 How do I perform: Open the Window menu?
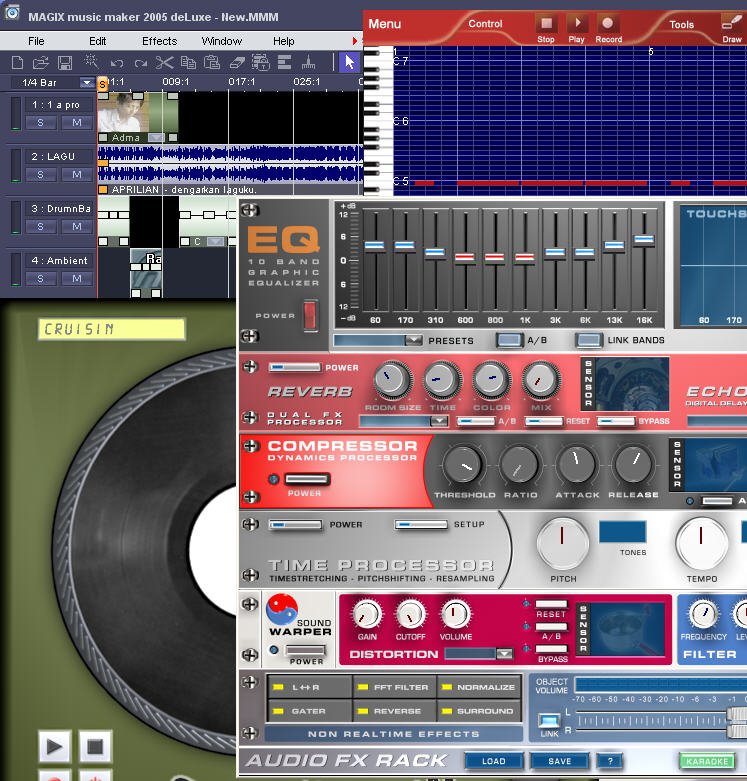[222, 41]
